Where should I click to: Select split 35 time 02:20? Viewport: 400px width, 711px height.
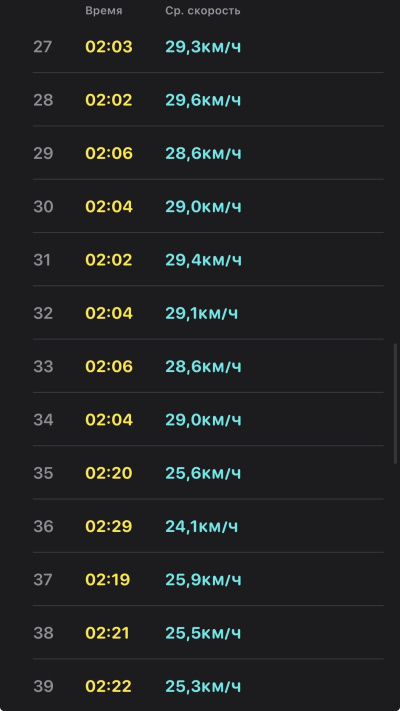[x=109, y=473]
